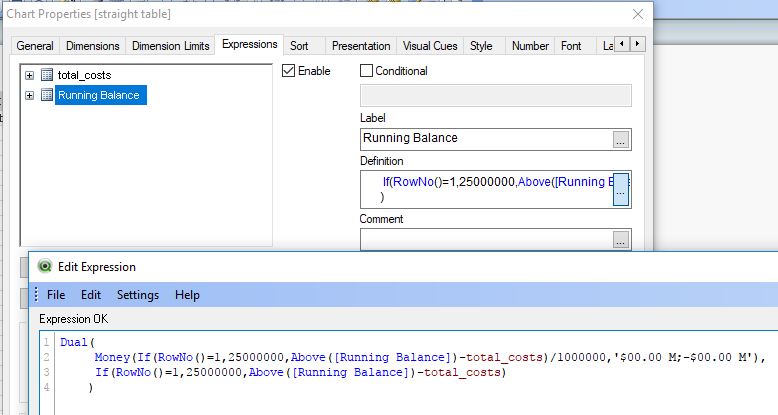Switch to the Dimensions tab
This screenshot has width=778, height=415.
coord(93,46)
